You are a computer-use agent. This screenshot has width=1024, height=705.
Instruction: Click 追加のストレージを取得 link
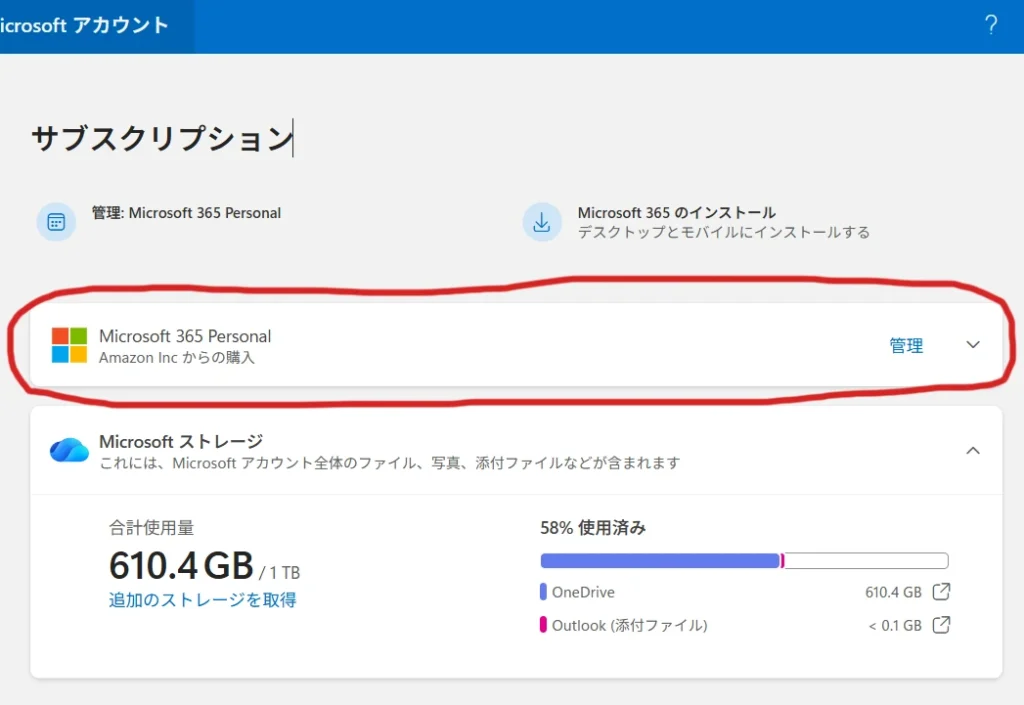click(202, 600)
